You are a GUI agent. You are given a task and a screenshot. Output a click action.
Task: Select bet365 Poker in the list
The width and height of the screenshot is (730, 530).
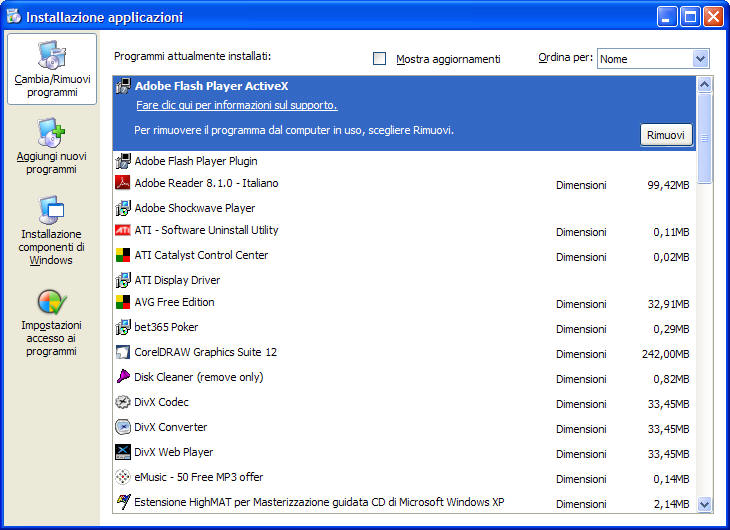(x=166, y=327)
